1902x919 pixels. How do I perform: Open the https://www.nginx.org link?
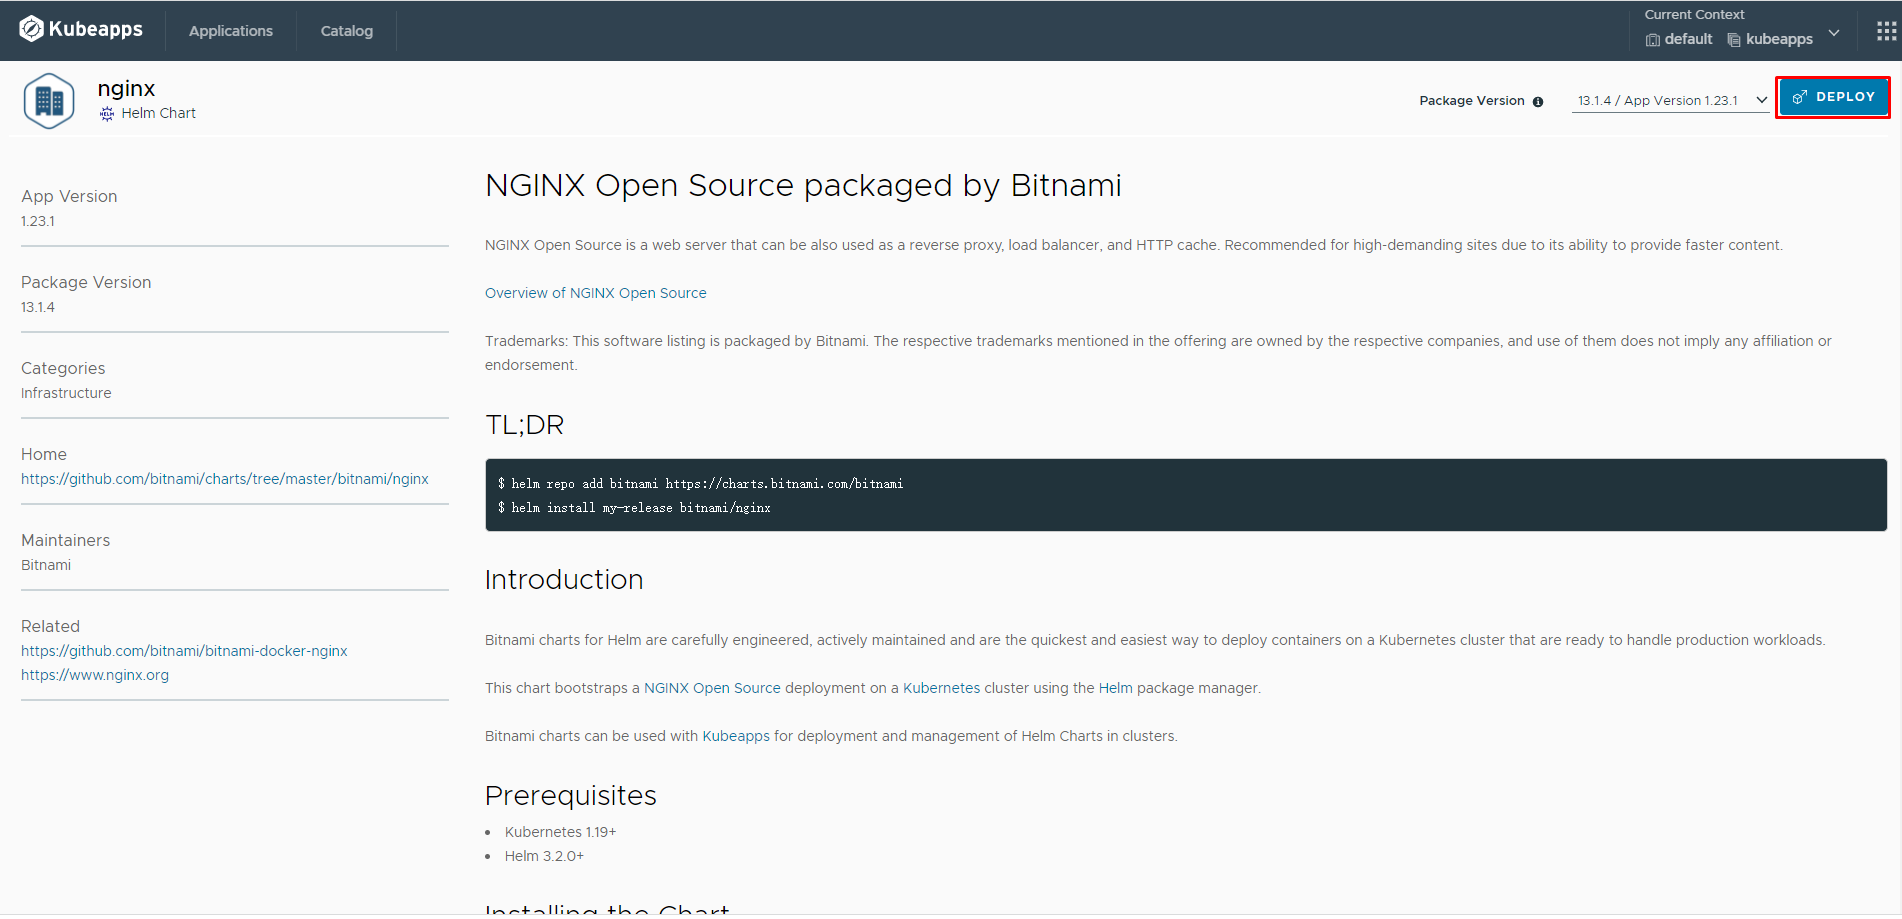(x=95, y=675)
